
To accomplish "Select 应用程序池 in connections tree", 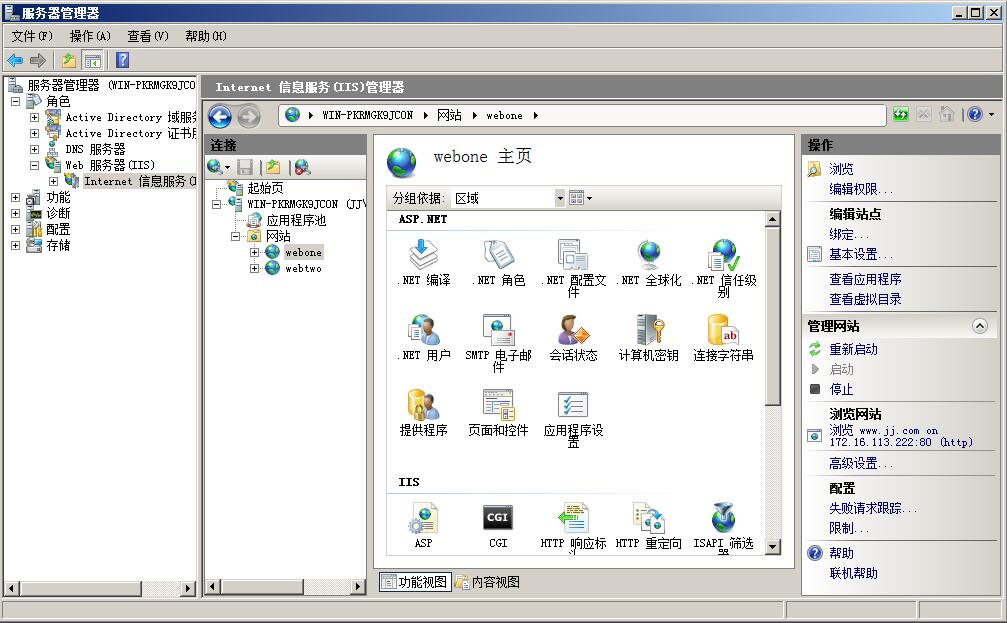I will click(x=296, y=220).
